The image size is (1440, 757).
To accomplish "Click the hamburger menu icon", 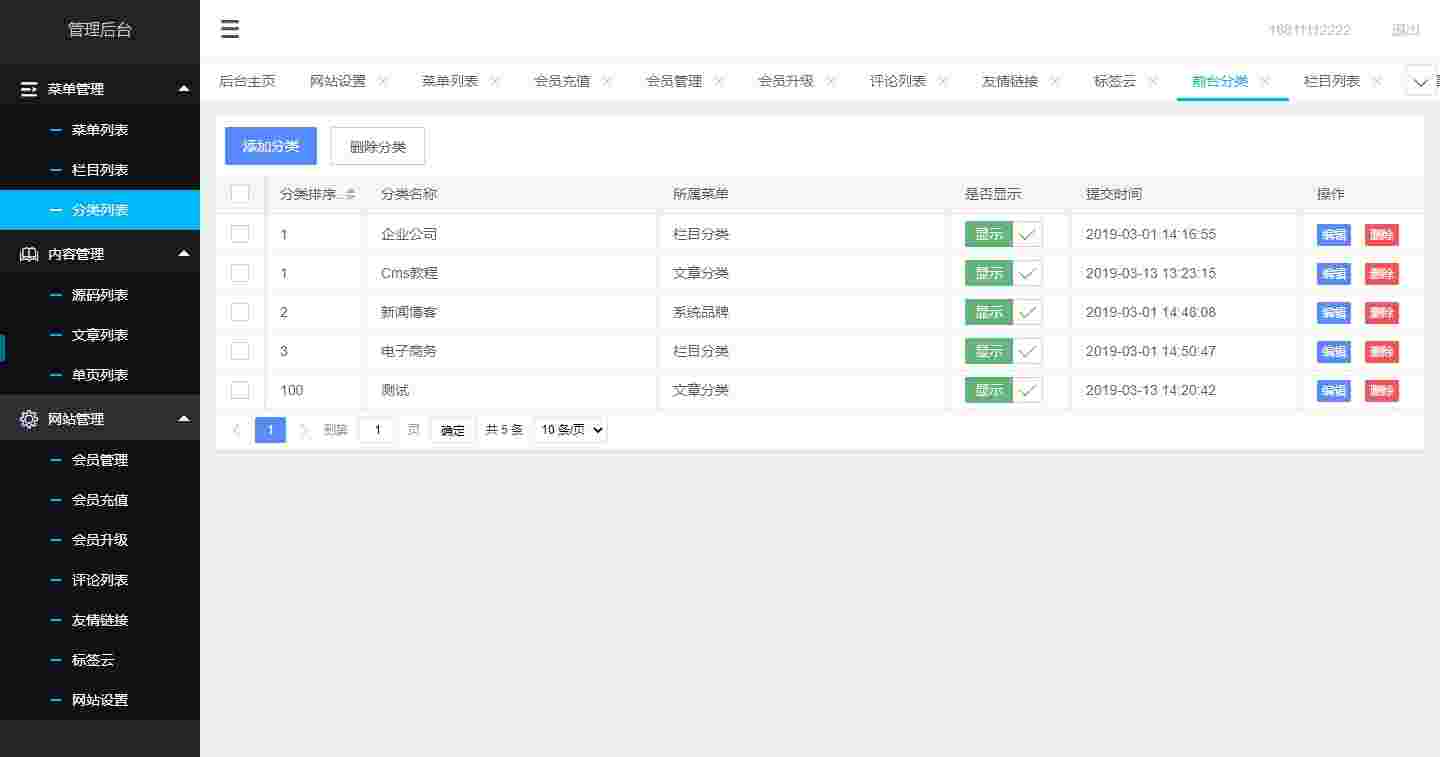I will [230, 29].
